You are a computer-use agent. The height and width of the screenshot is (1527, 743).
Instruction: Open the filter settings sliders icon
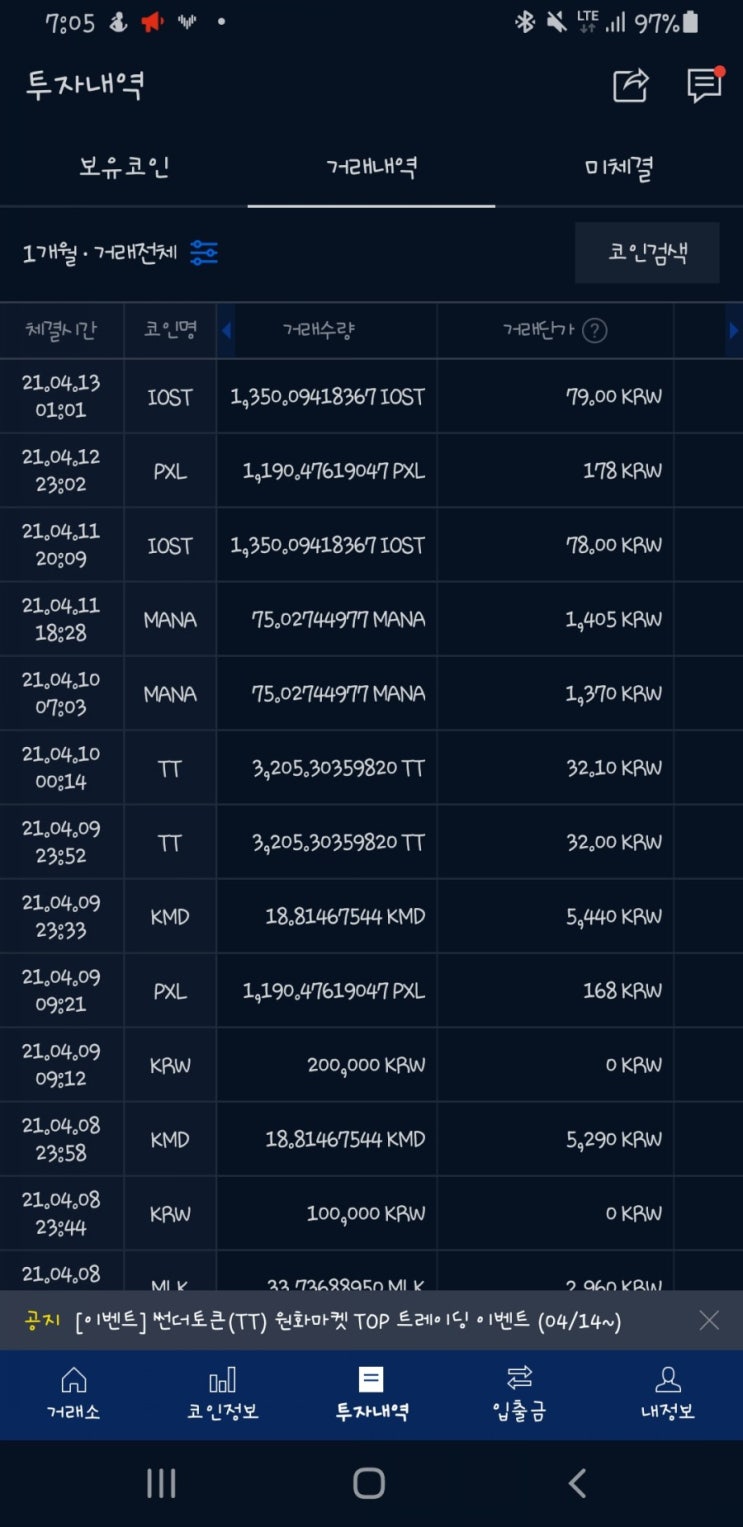click(204, 253)
